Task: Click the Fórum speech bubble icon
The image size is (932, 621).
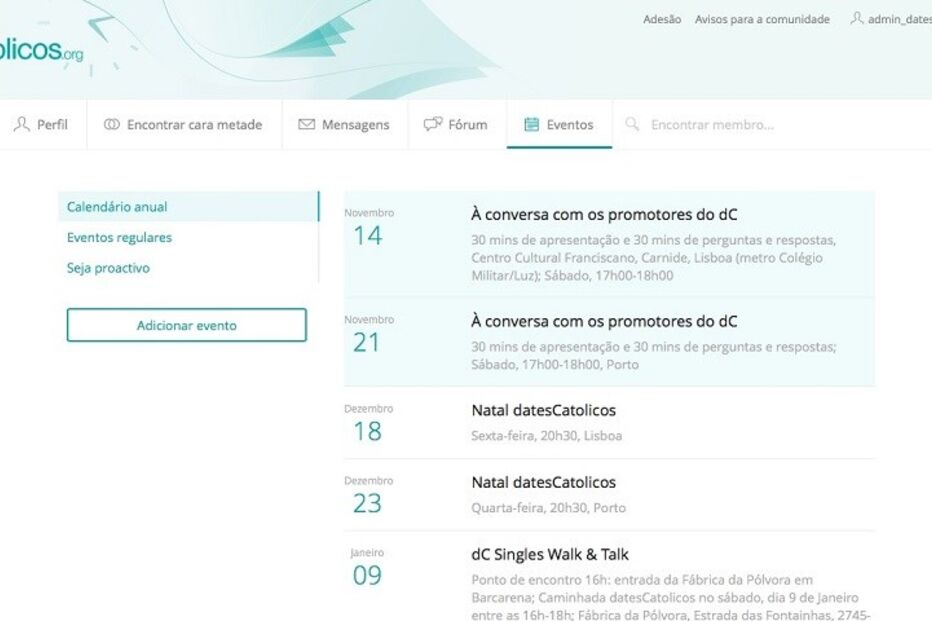Action: click(x=432, y=124)
